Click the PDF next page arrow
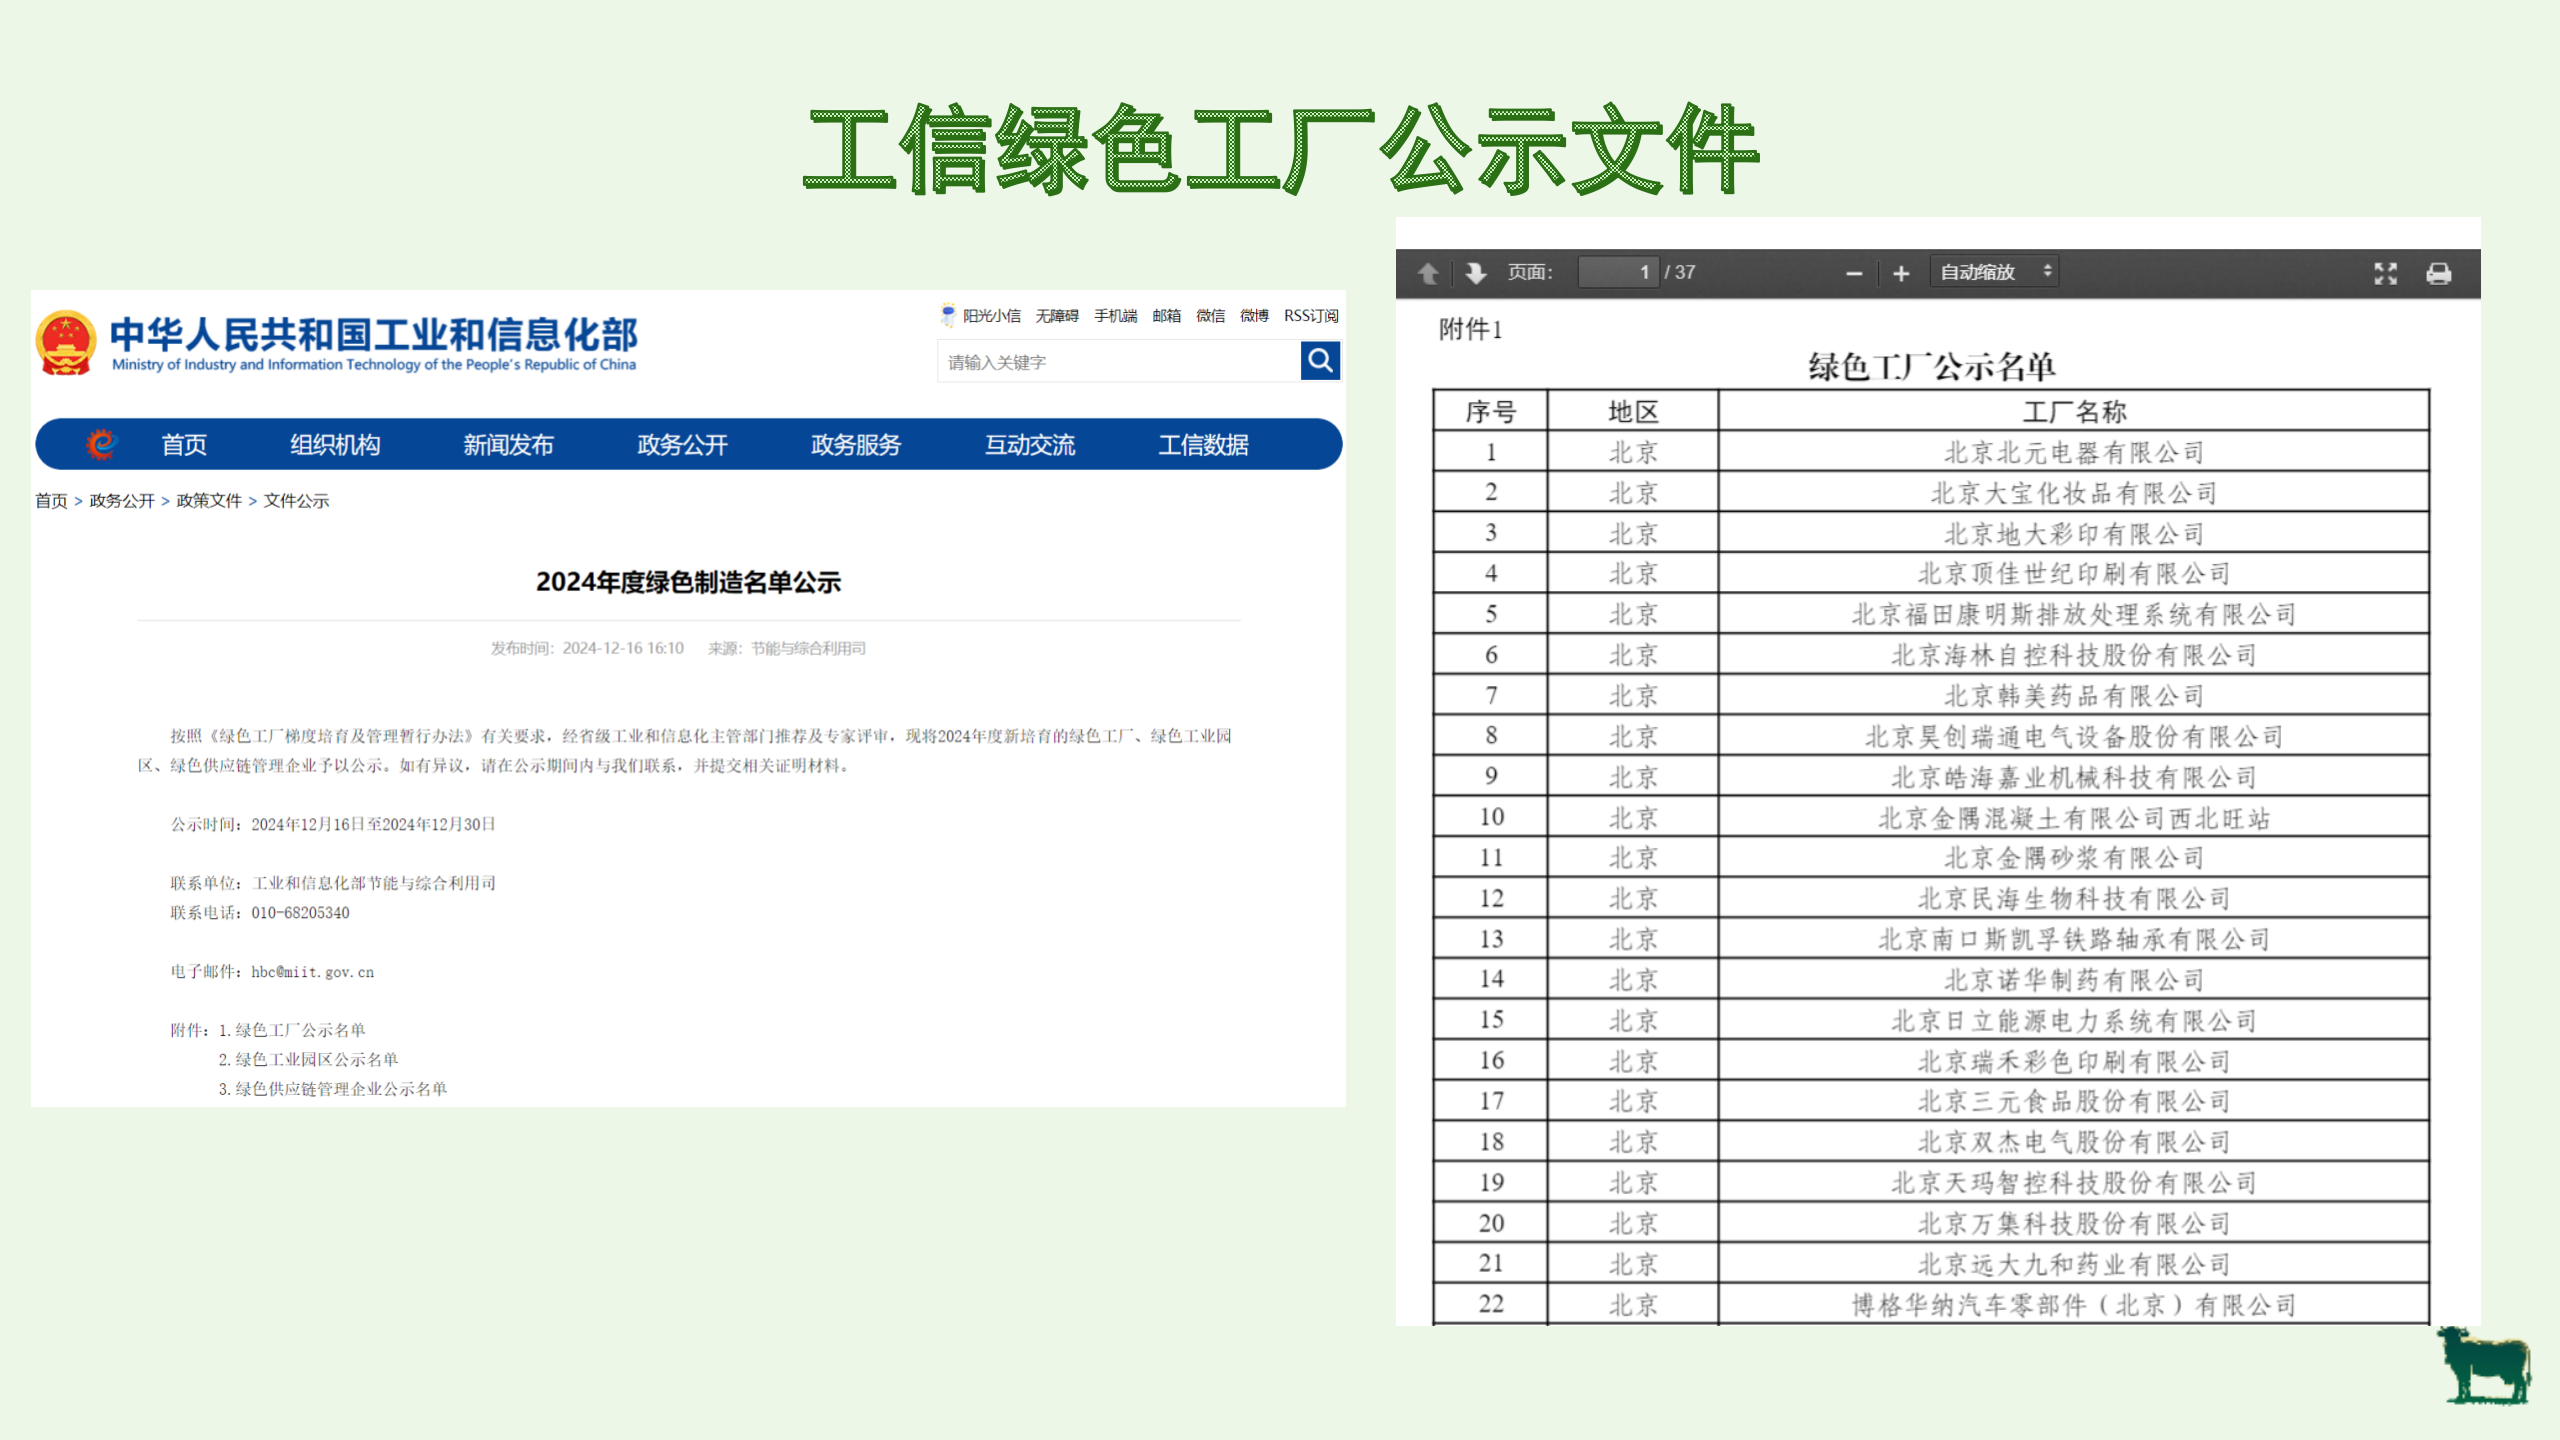 click(1476, 273)
